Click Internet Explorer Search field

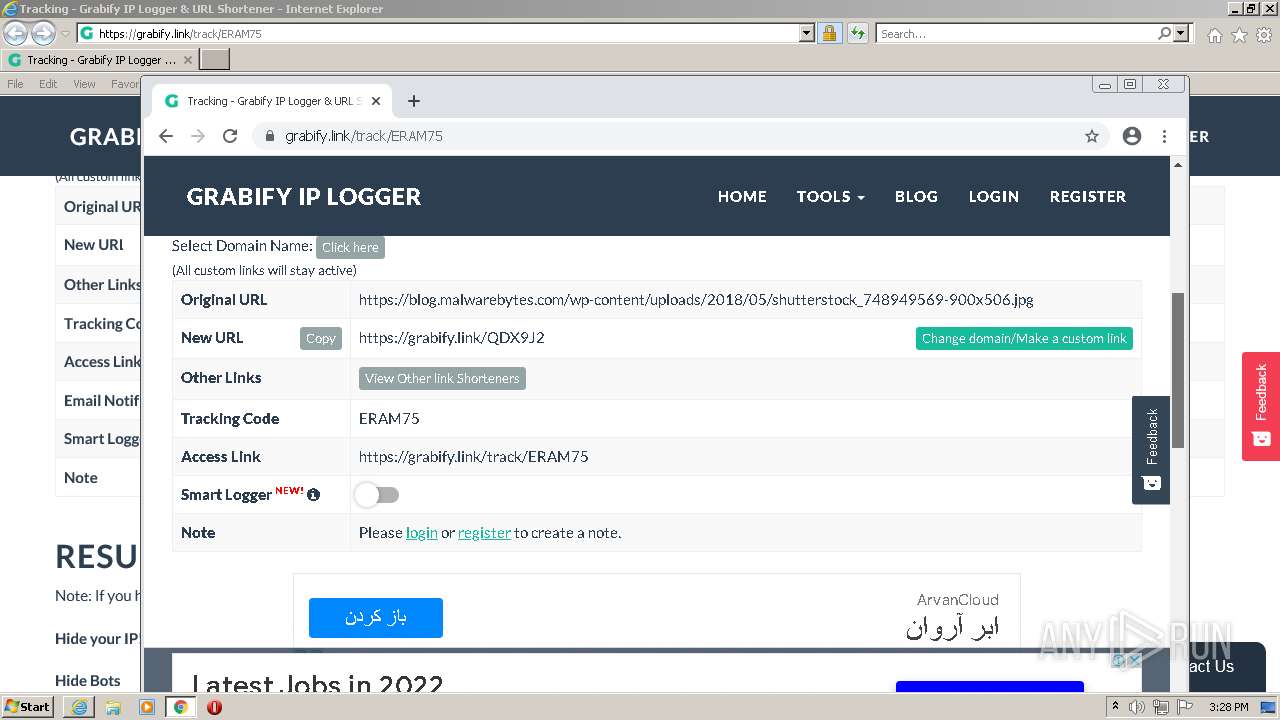[1017, 33]
